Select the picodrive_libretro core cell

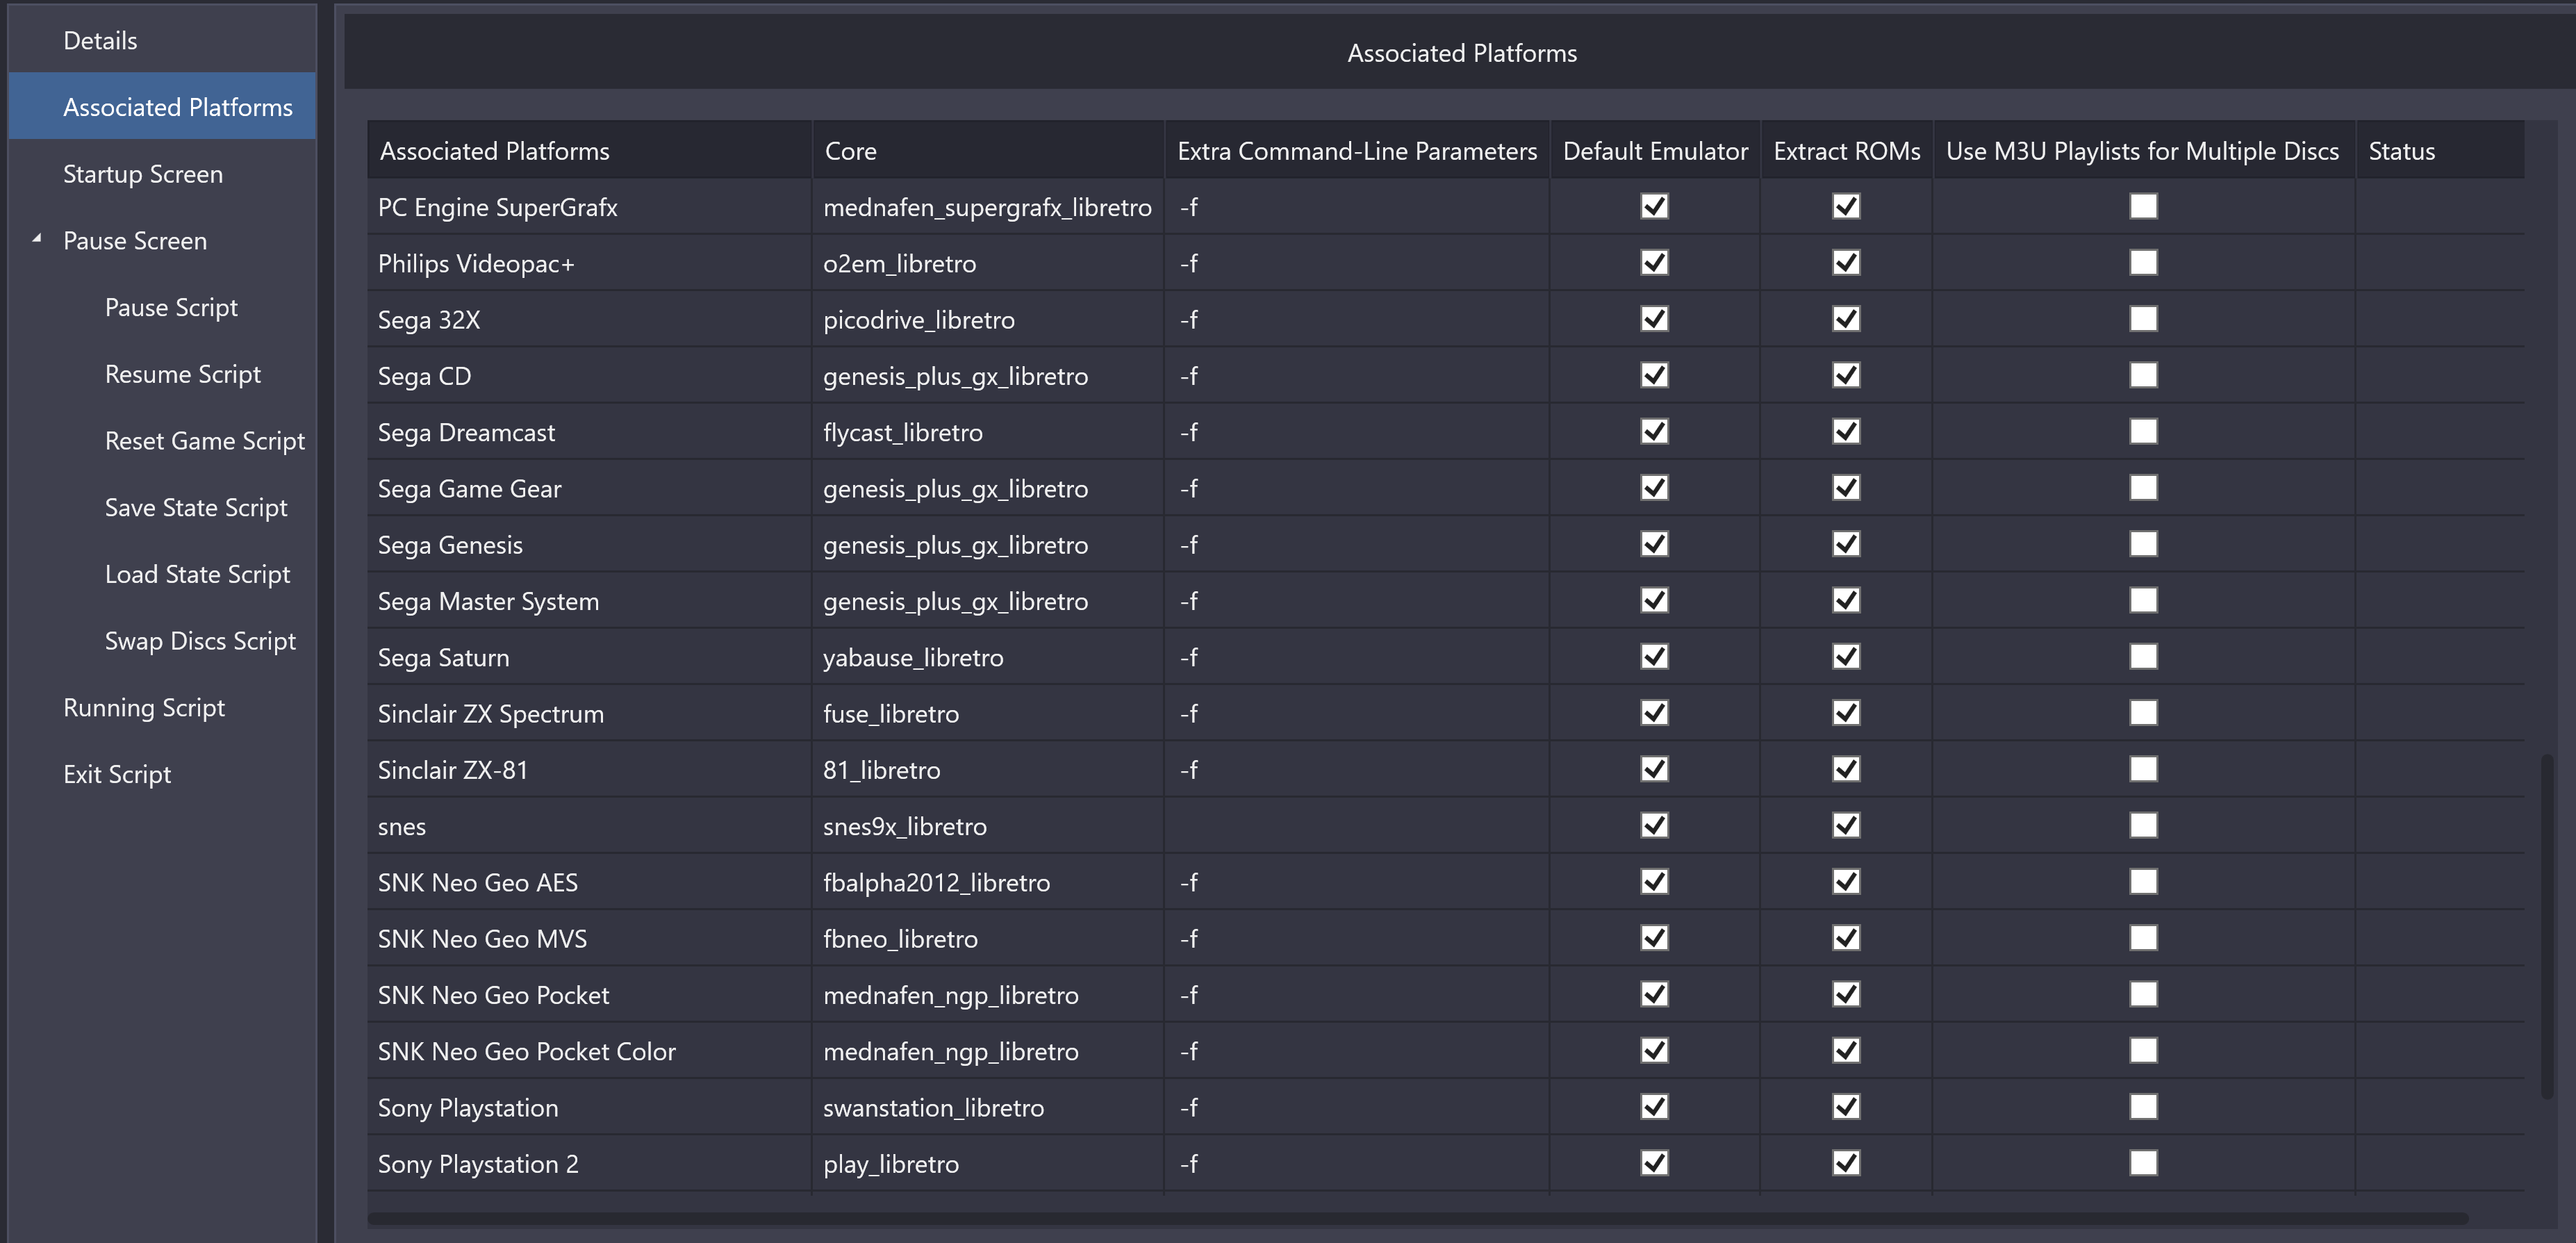point(988,319)
